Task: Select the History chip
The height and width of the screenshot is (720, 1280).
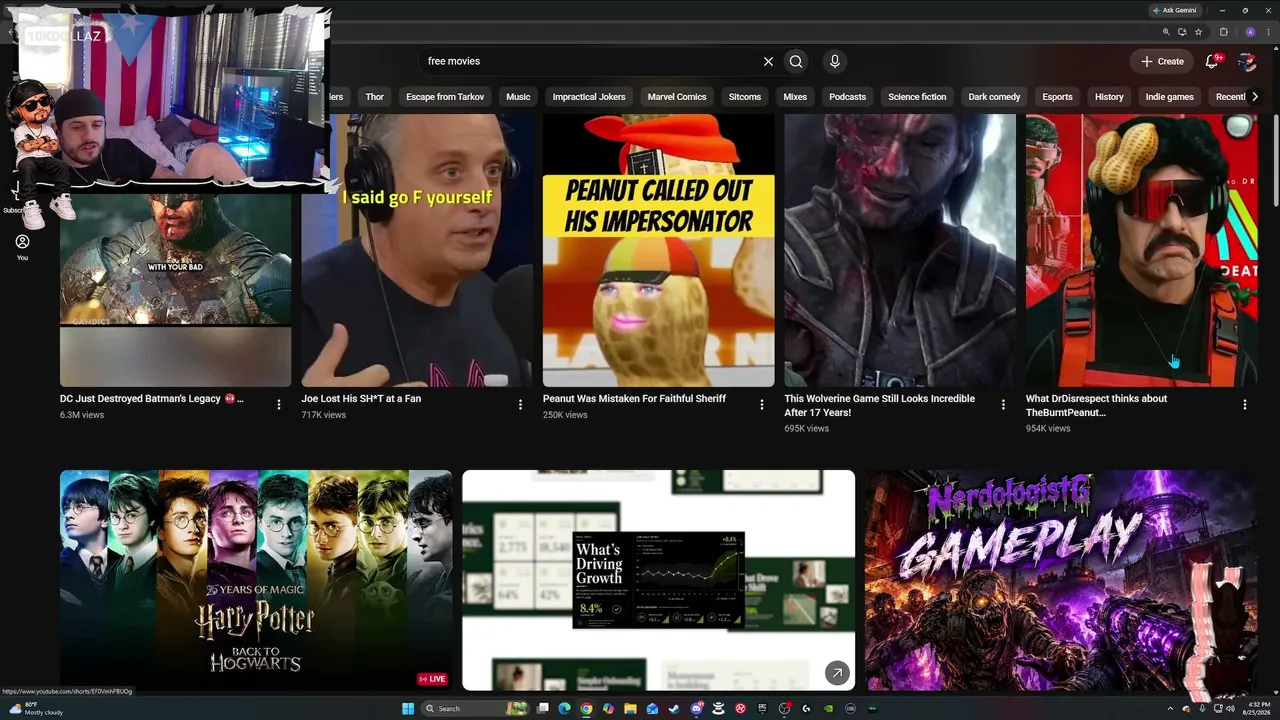Action: coord(1109,97)
